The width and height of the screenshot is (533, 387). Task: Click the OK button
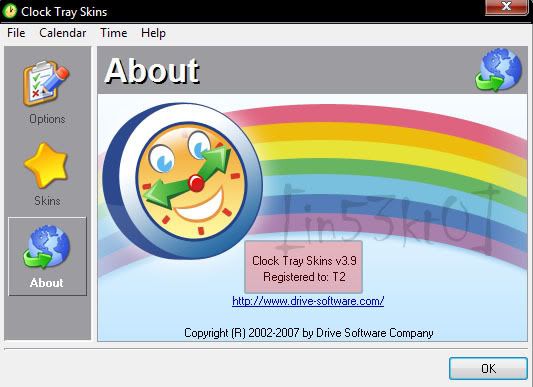(488, 369)
